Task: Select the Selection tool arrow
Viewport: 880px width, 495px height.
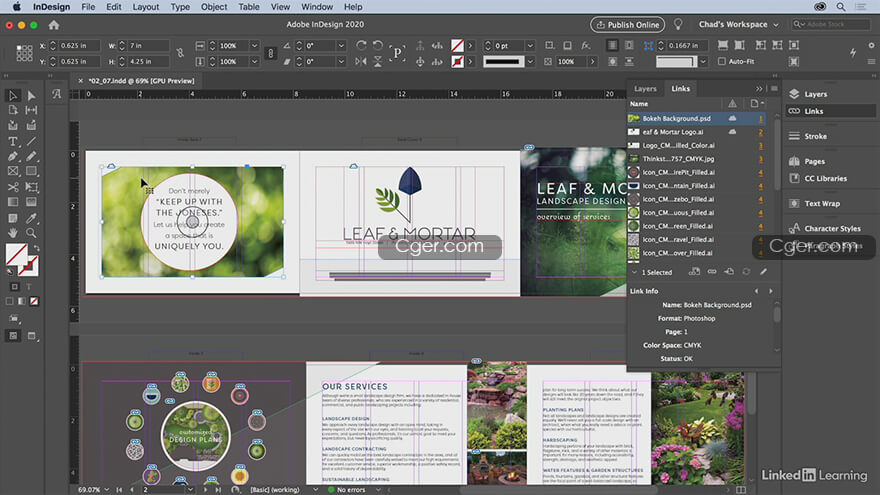Action: (x=13, y=95)
